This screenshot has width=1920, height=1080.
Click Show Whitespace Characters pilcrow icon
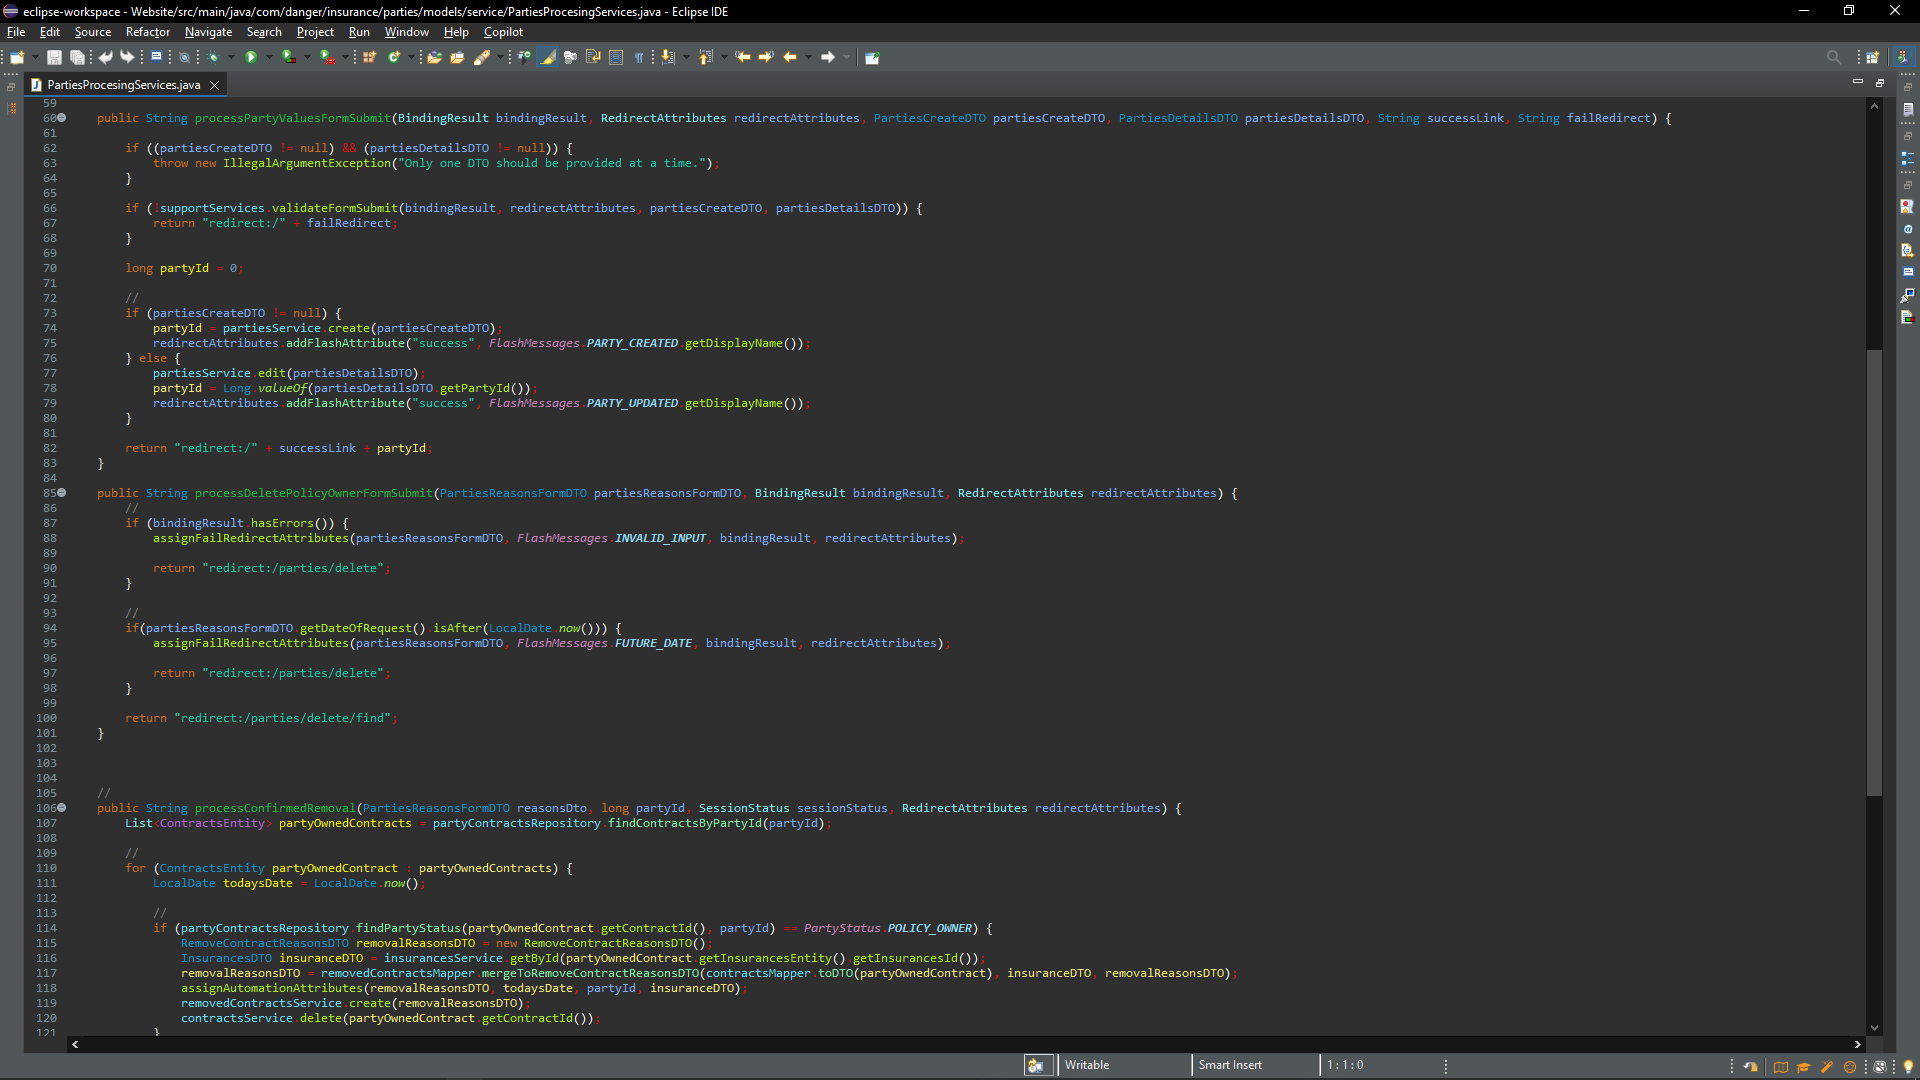(x=638, y=57)
